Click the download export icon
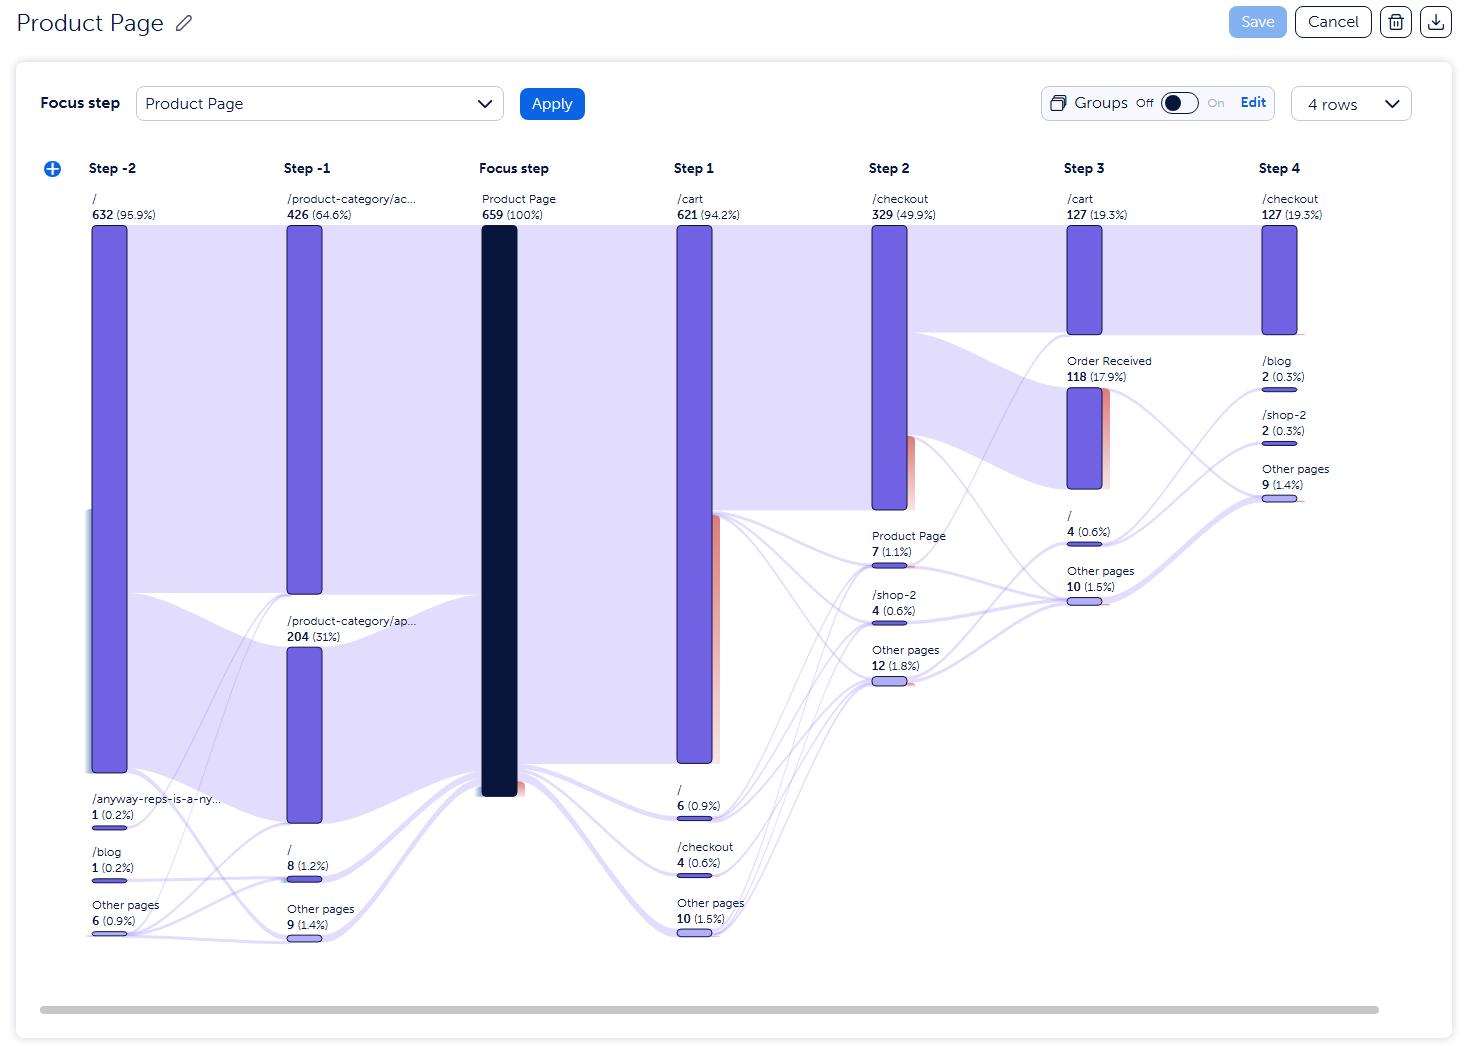1469x1046 pixels. [1435, 22]
